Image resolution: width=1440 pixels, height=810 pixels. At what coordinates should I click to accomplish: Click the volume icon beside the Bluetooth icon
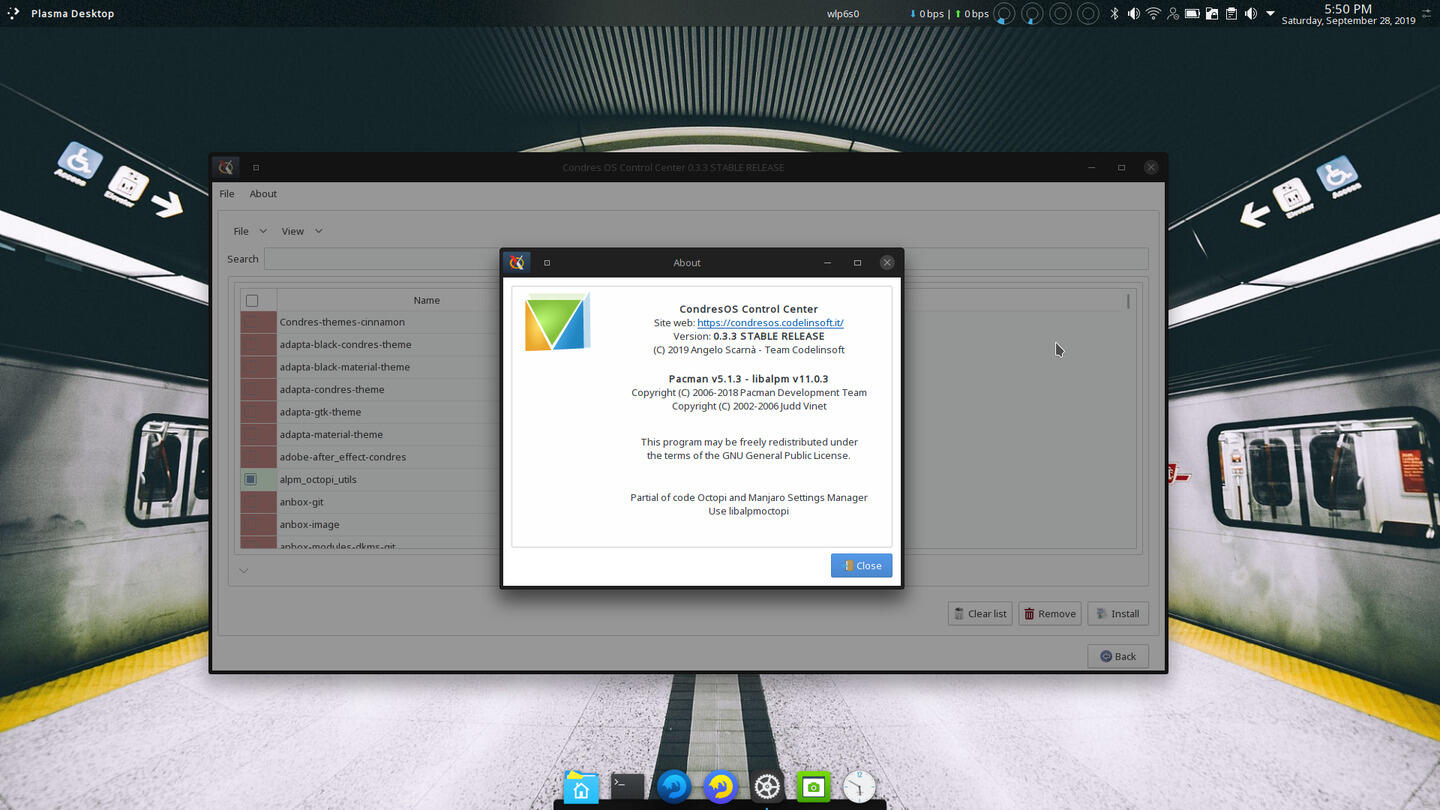coord(1133,14)
